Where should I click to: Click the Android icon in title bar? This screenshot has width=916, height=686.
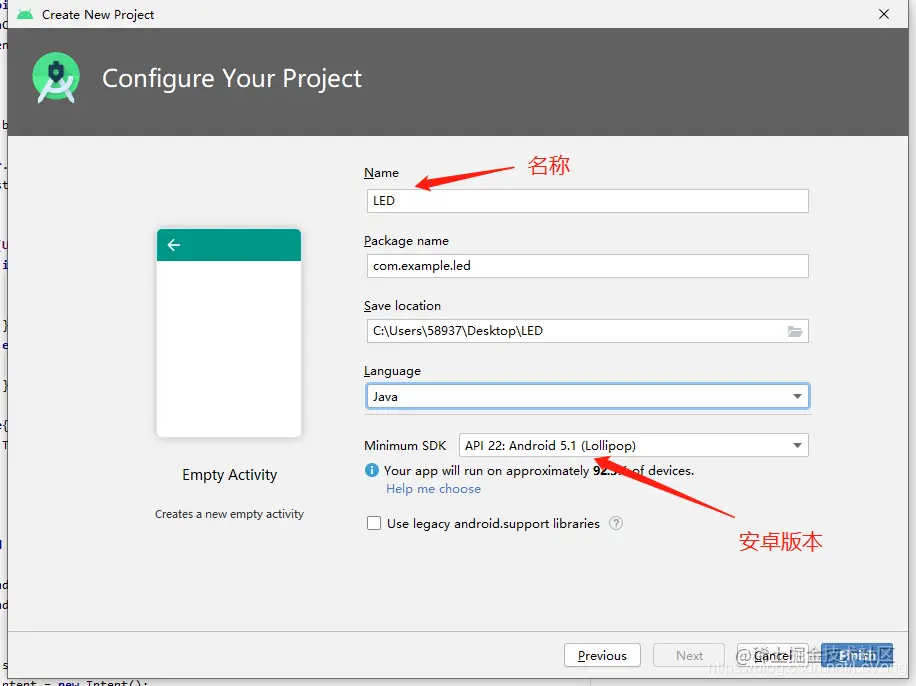(25, 14)
